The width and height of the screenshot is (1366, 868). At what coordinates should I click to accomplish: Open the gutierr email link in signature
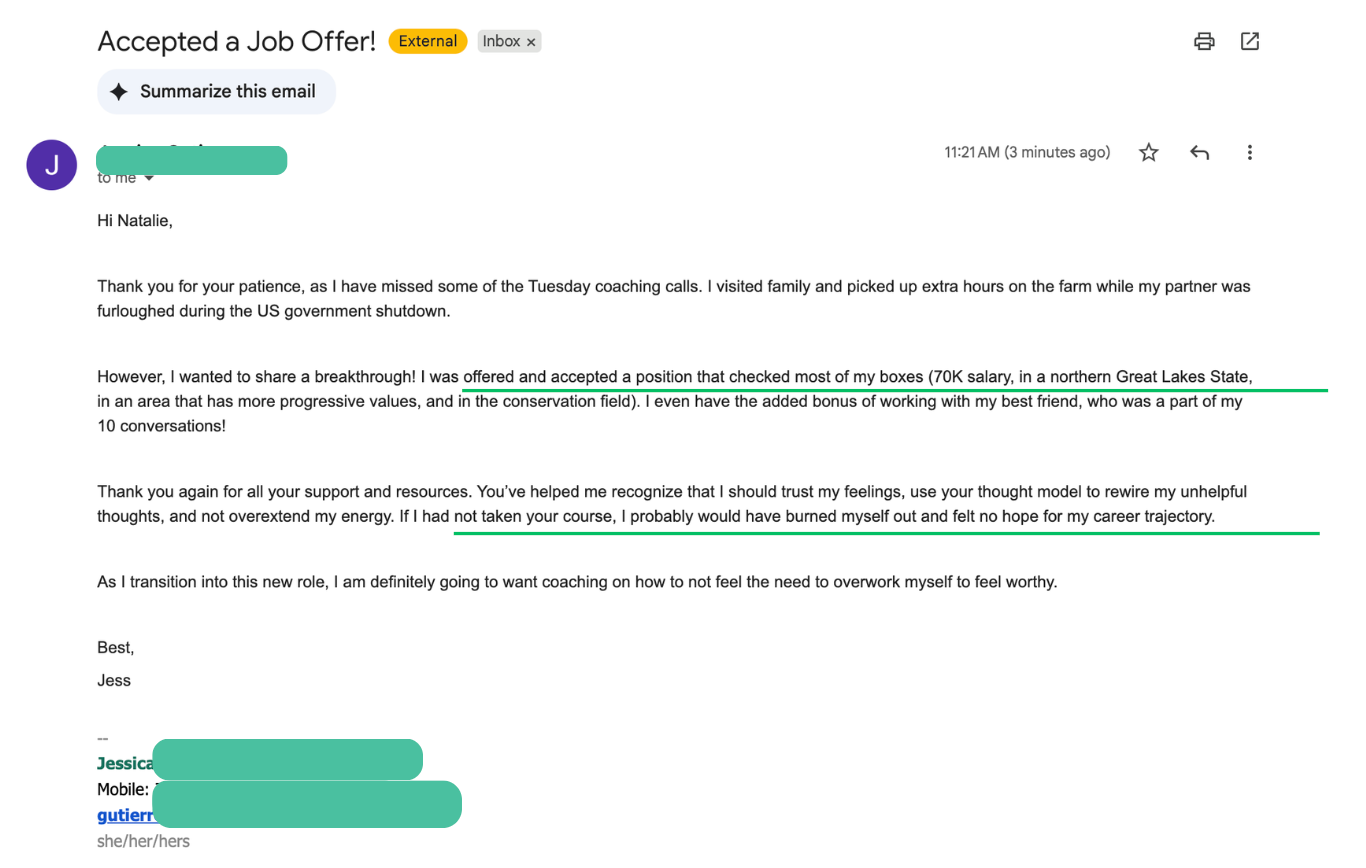point(125,815)
